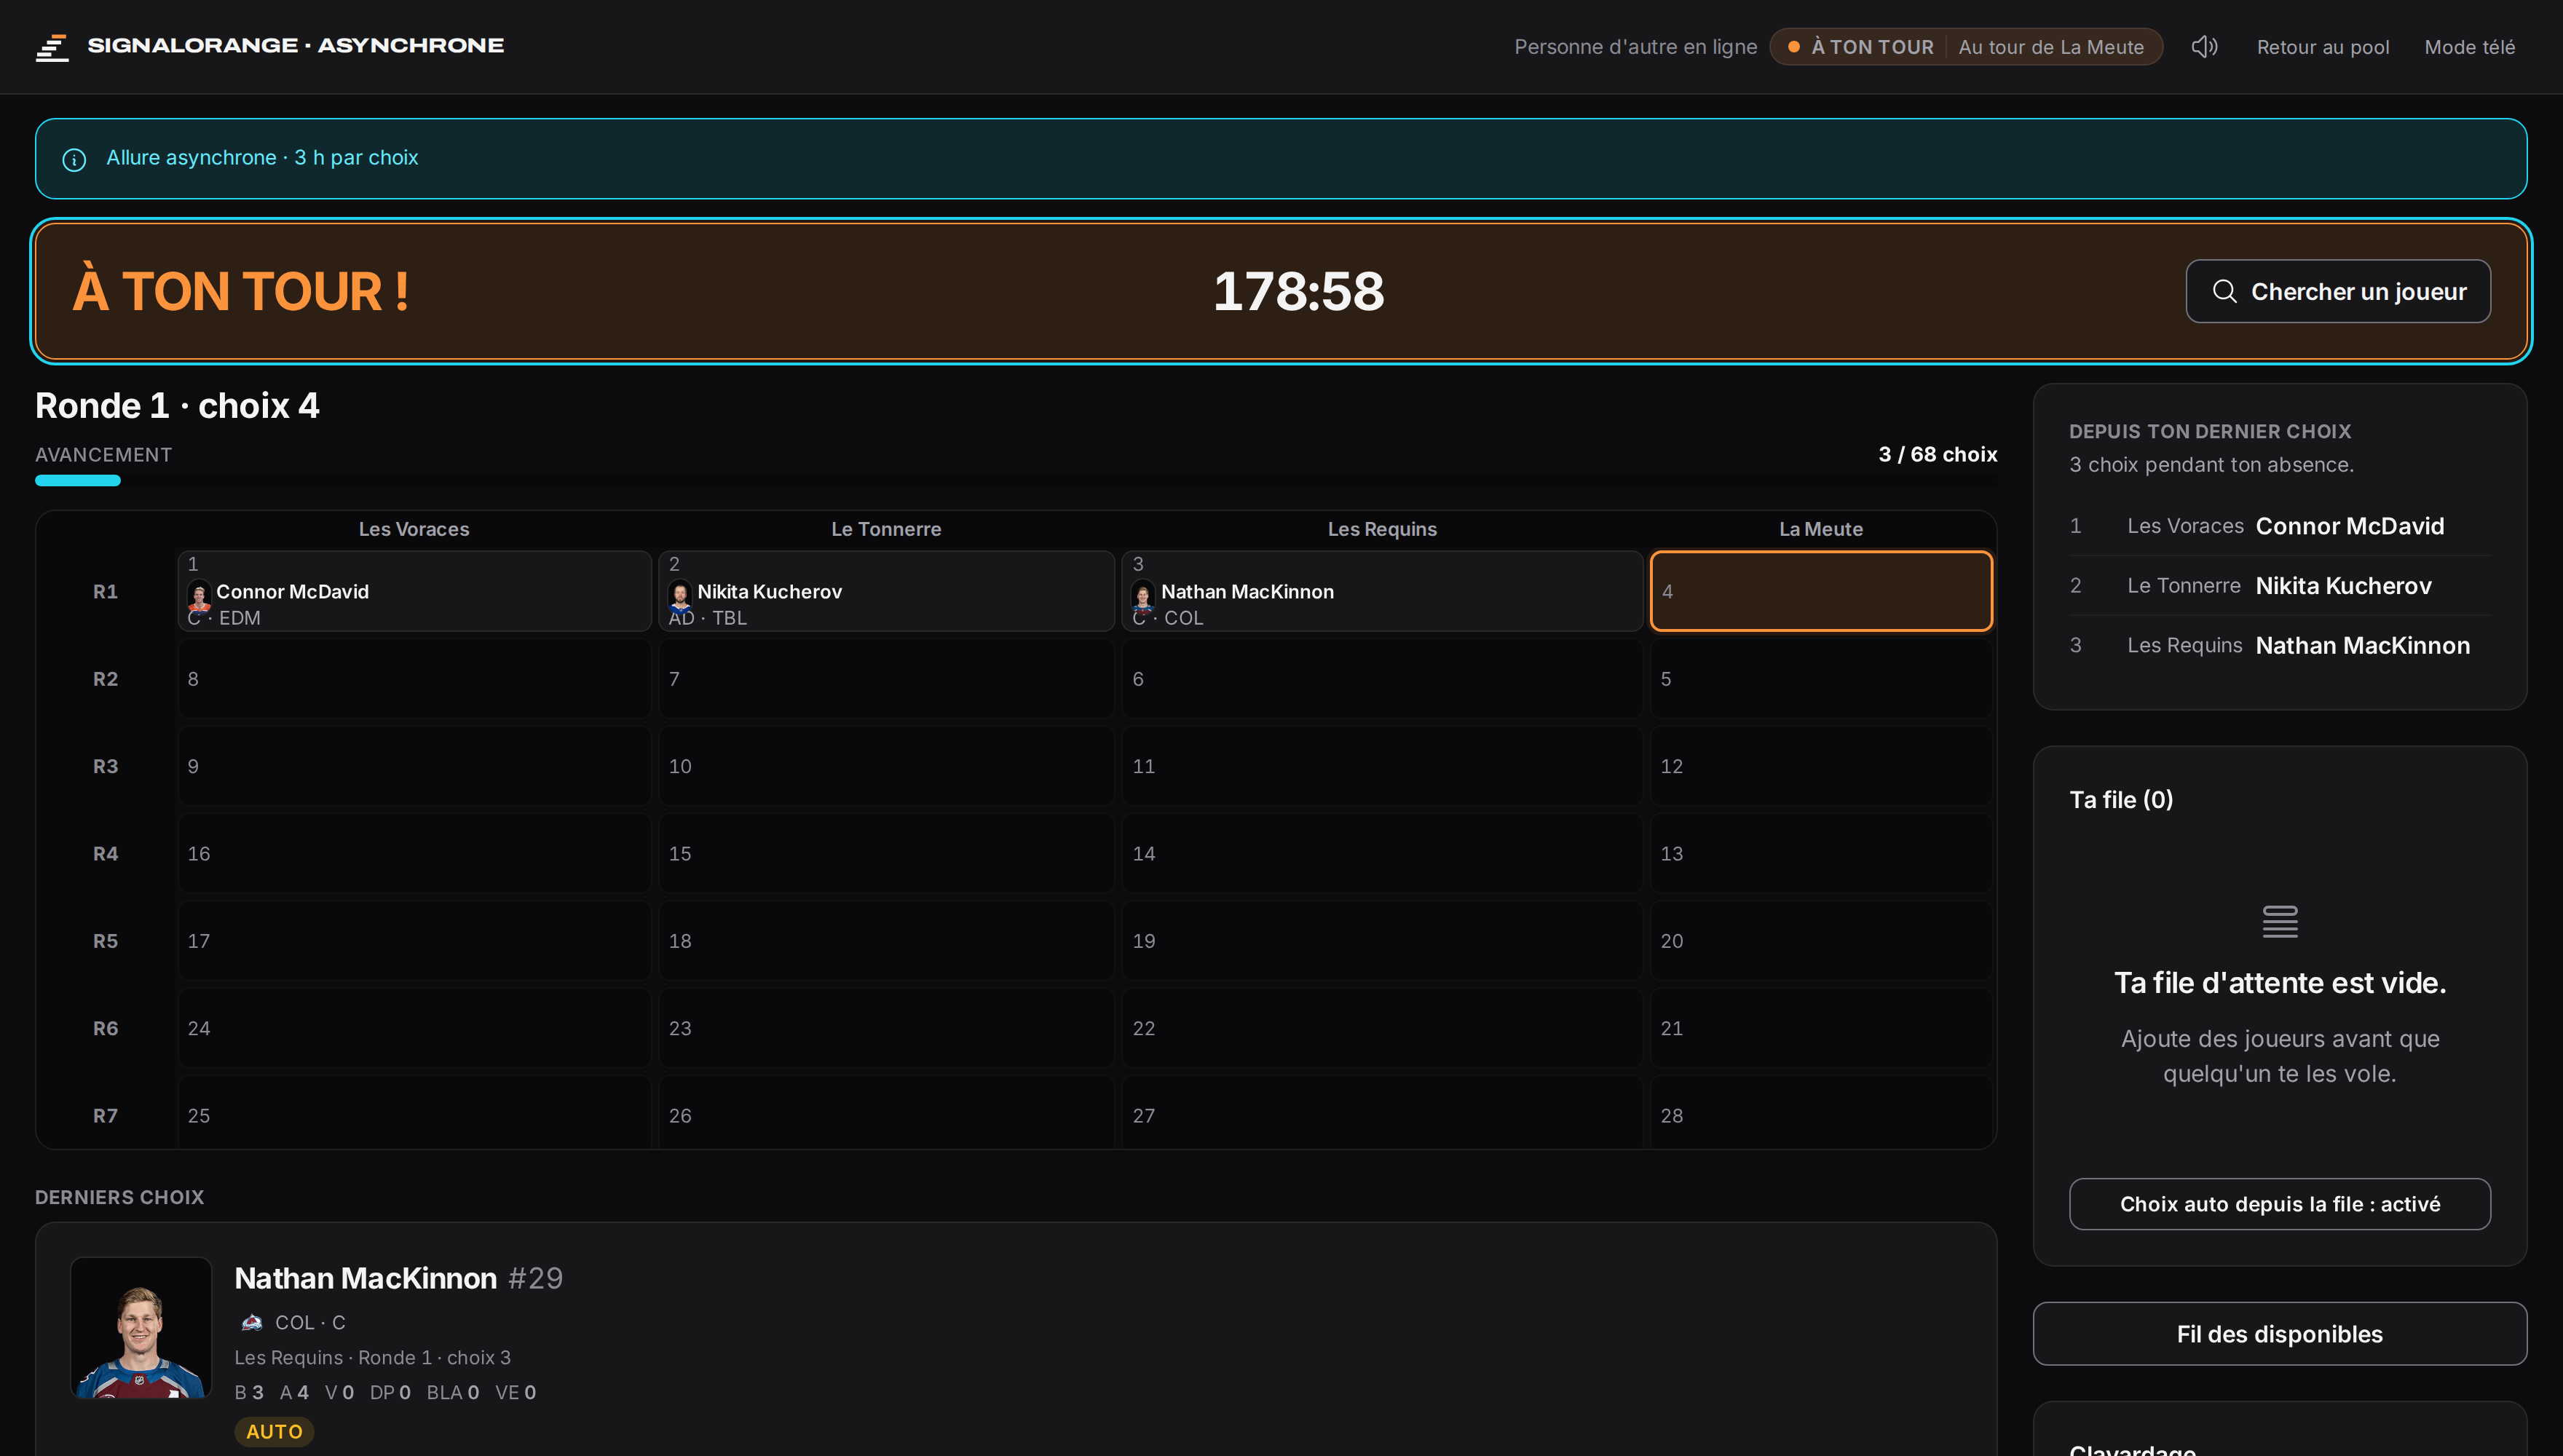Image resolution: width=2563 pixels, height=1456 pixels.
Task: Mute sounds with the speaker icon
Action: (2204, 47)
